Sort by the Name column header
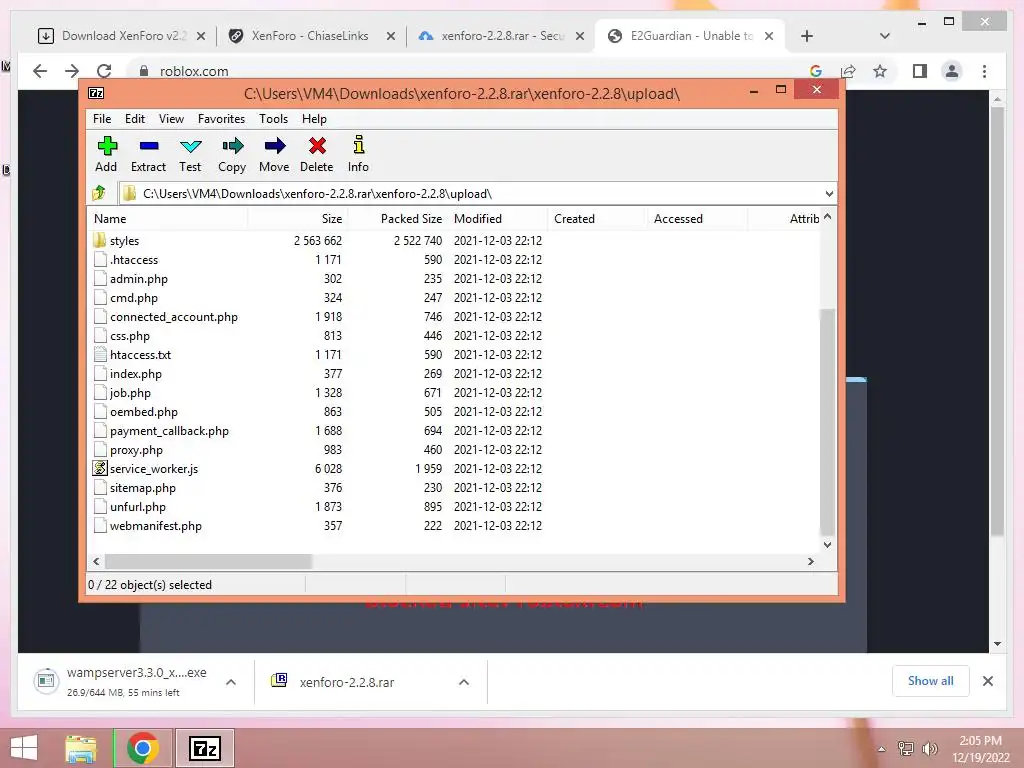The height and width of the screenshot is (768, 1024). click(x=167, y=219)
